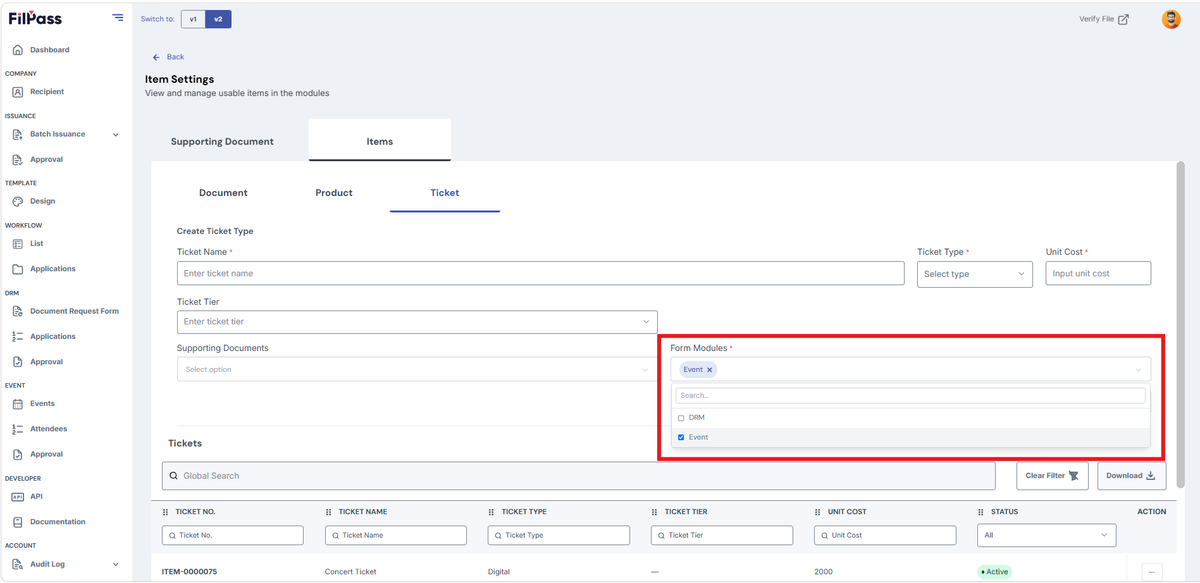Uncheck the Event checkbox option
Screen dimensions: 1200x583
pyautogui.click(x=681, y=437)
